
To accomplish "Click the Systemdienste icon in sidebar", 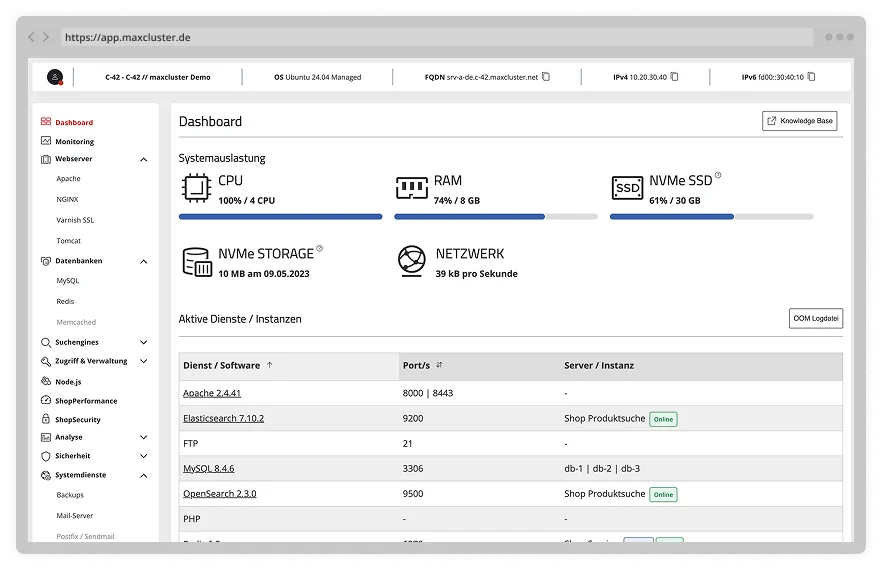I will 46,475.
